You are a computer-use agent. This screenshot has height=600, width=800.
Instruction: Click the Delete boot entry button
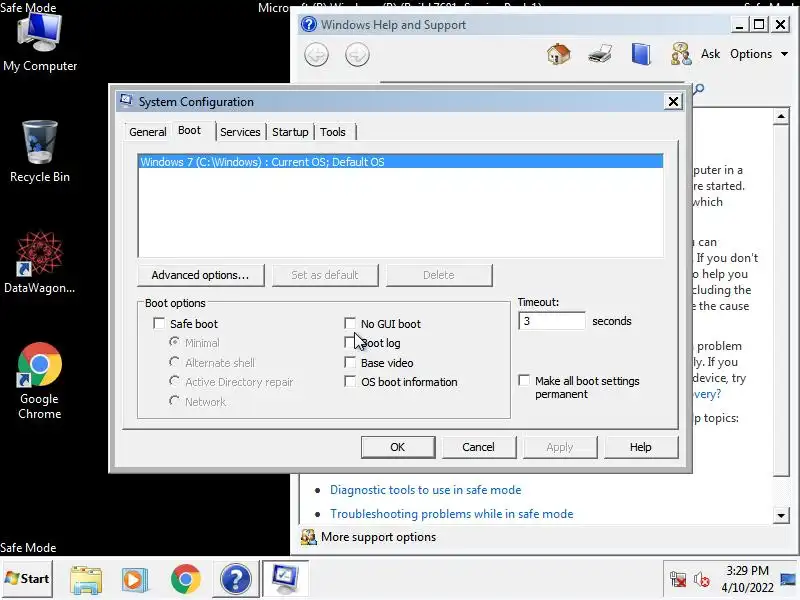click(x=439, y=275)
